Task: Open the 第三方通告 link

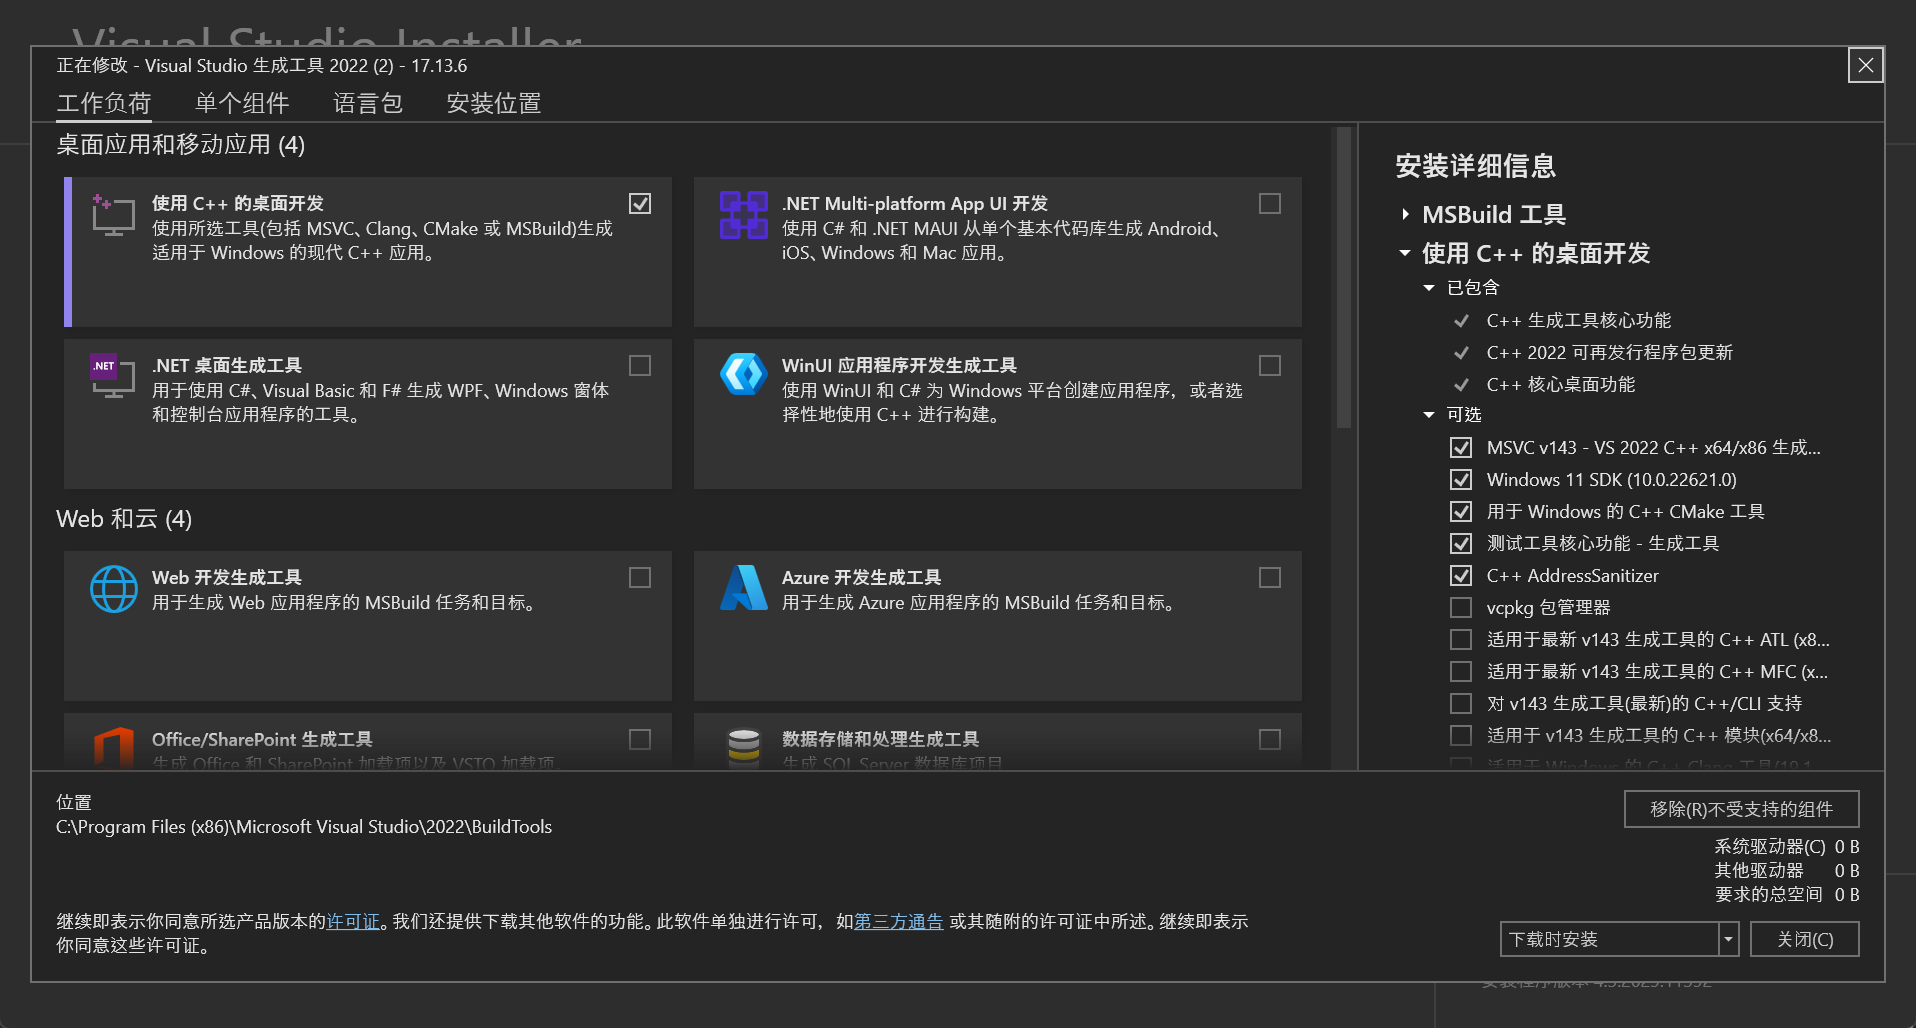Action: [x=897, y=921]
